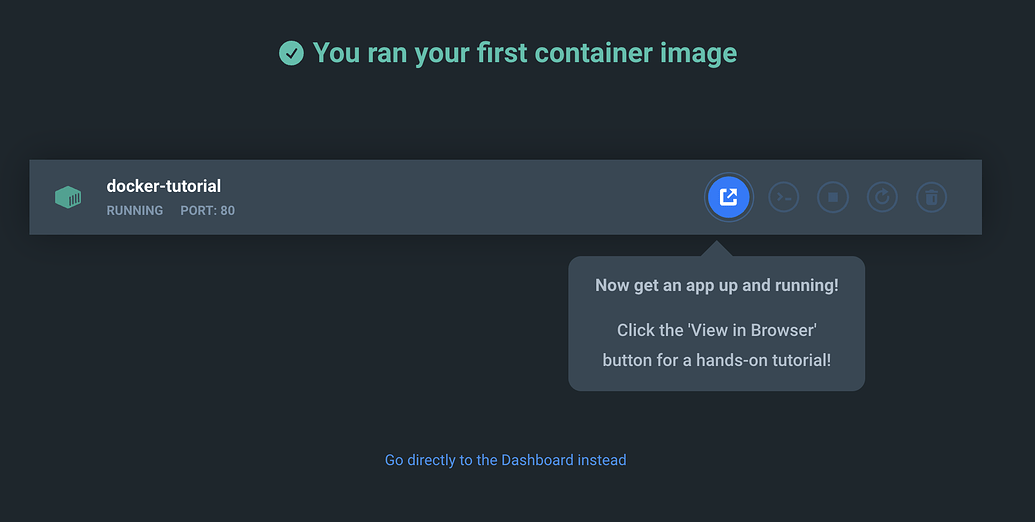Click the tooltip's upward pointer arrow
Image resolution: width=1035 pixels, height=522 pixels.
tap(717, 249)
